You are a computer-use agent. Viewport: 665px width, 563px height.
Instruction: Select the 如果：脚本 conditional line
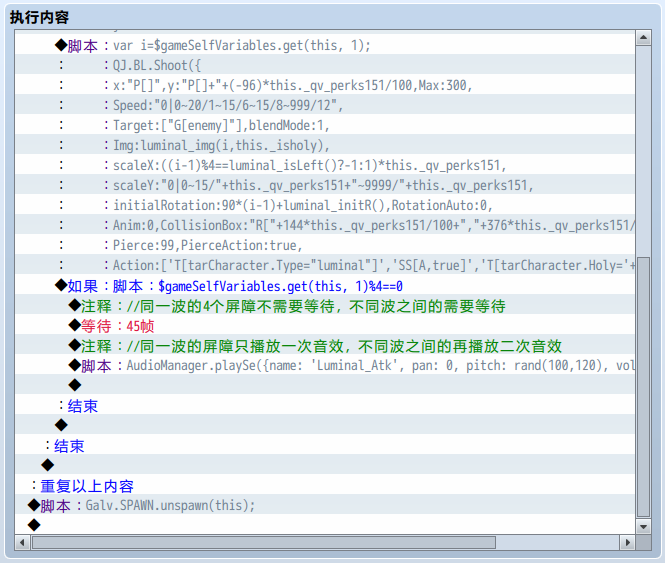pyautogui.click(x=325, y=286)
